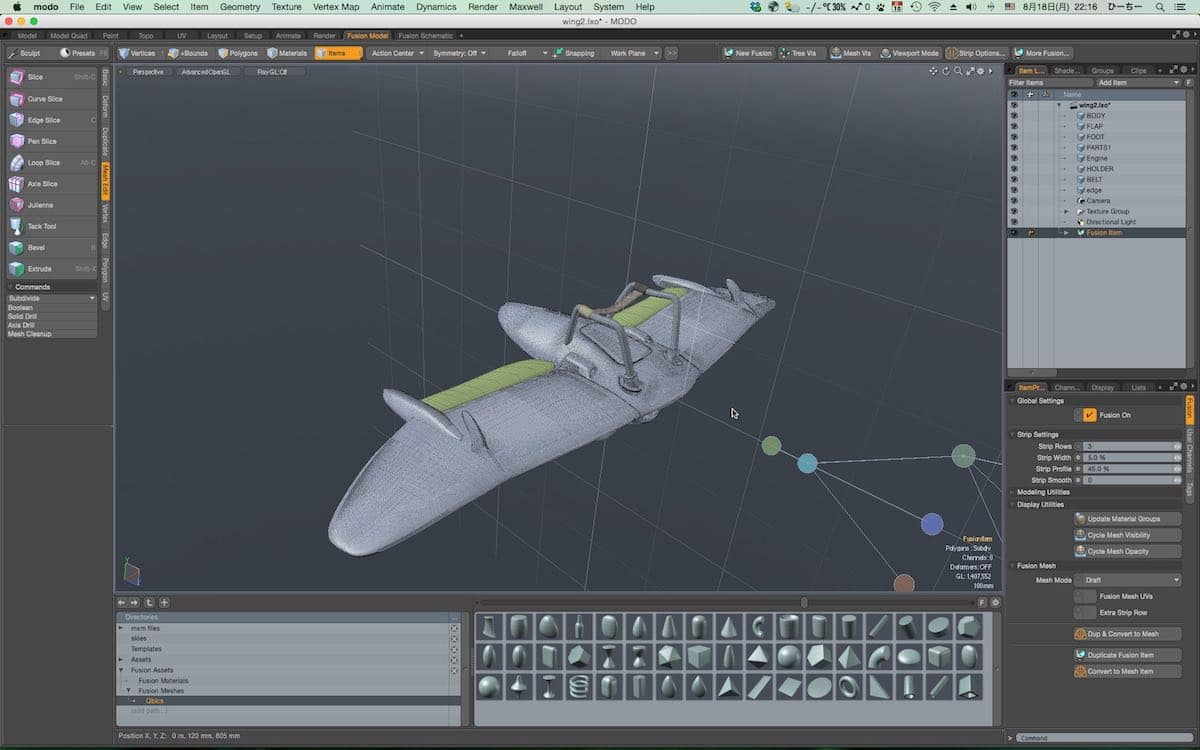Click the Strip Width slider
The image size is (1200, 750).
pos(1128,457)
